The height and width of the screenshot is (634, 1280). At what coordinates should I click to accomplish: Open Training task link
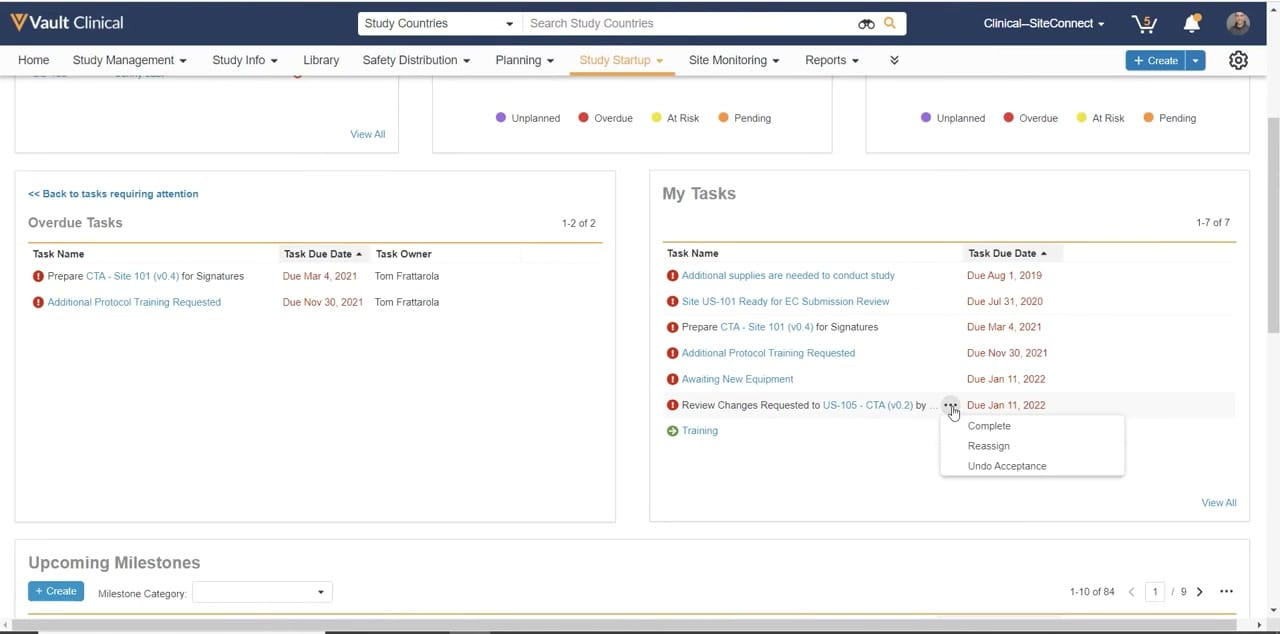[699, 431]
